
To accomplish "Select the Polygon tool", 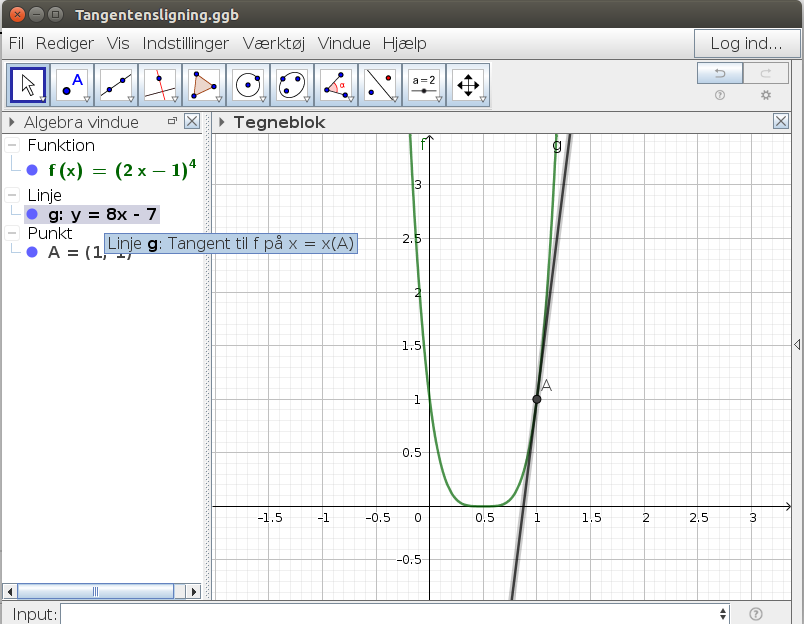I will (204, 85).
